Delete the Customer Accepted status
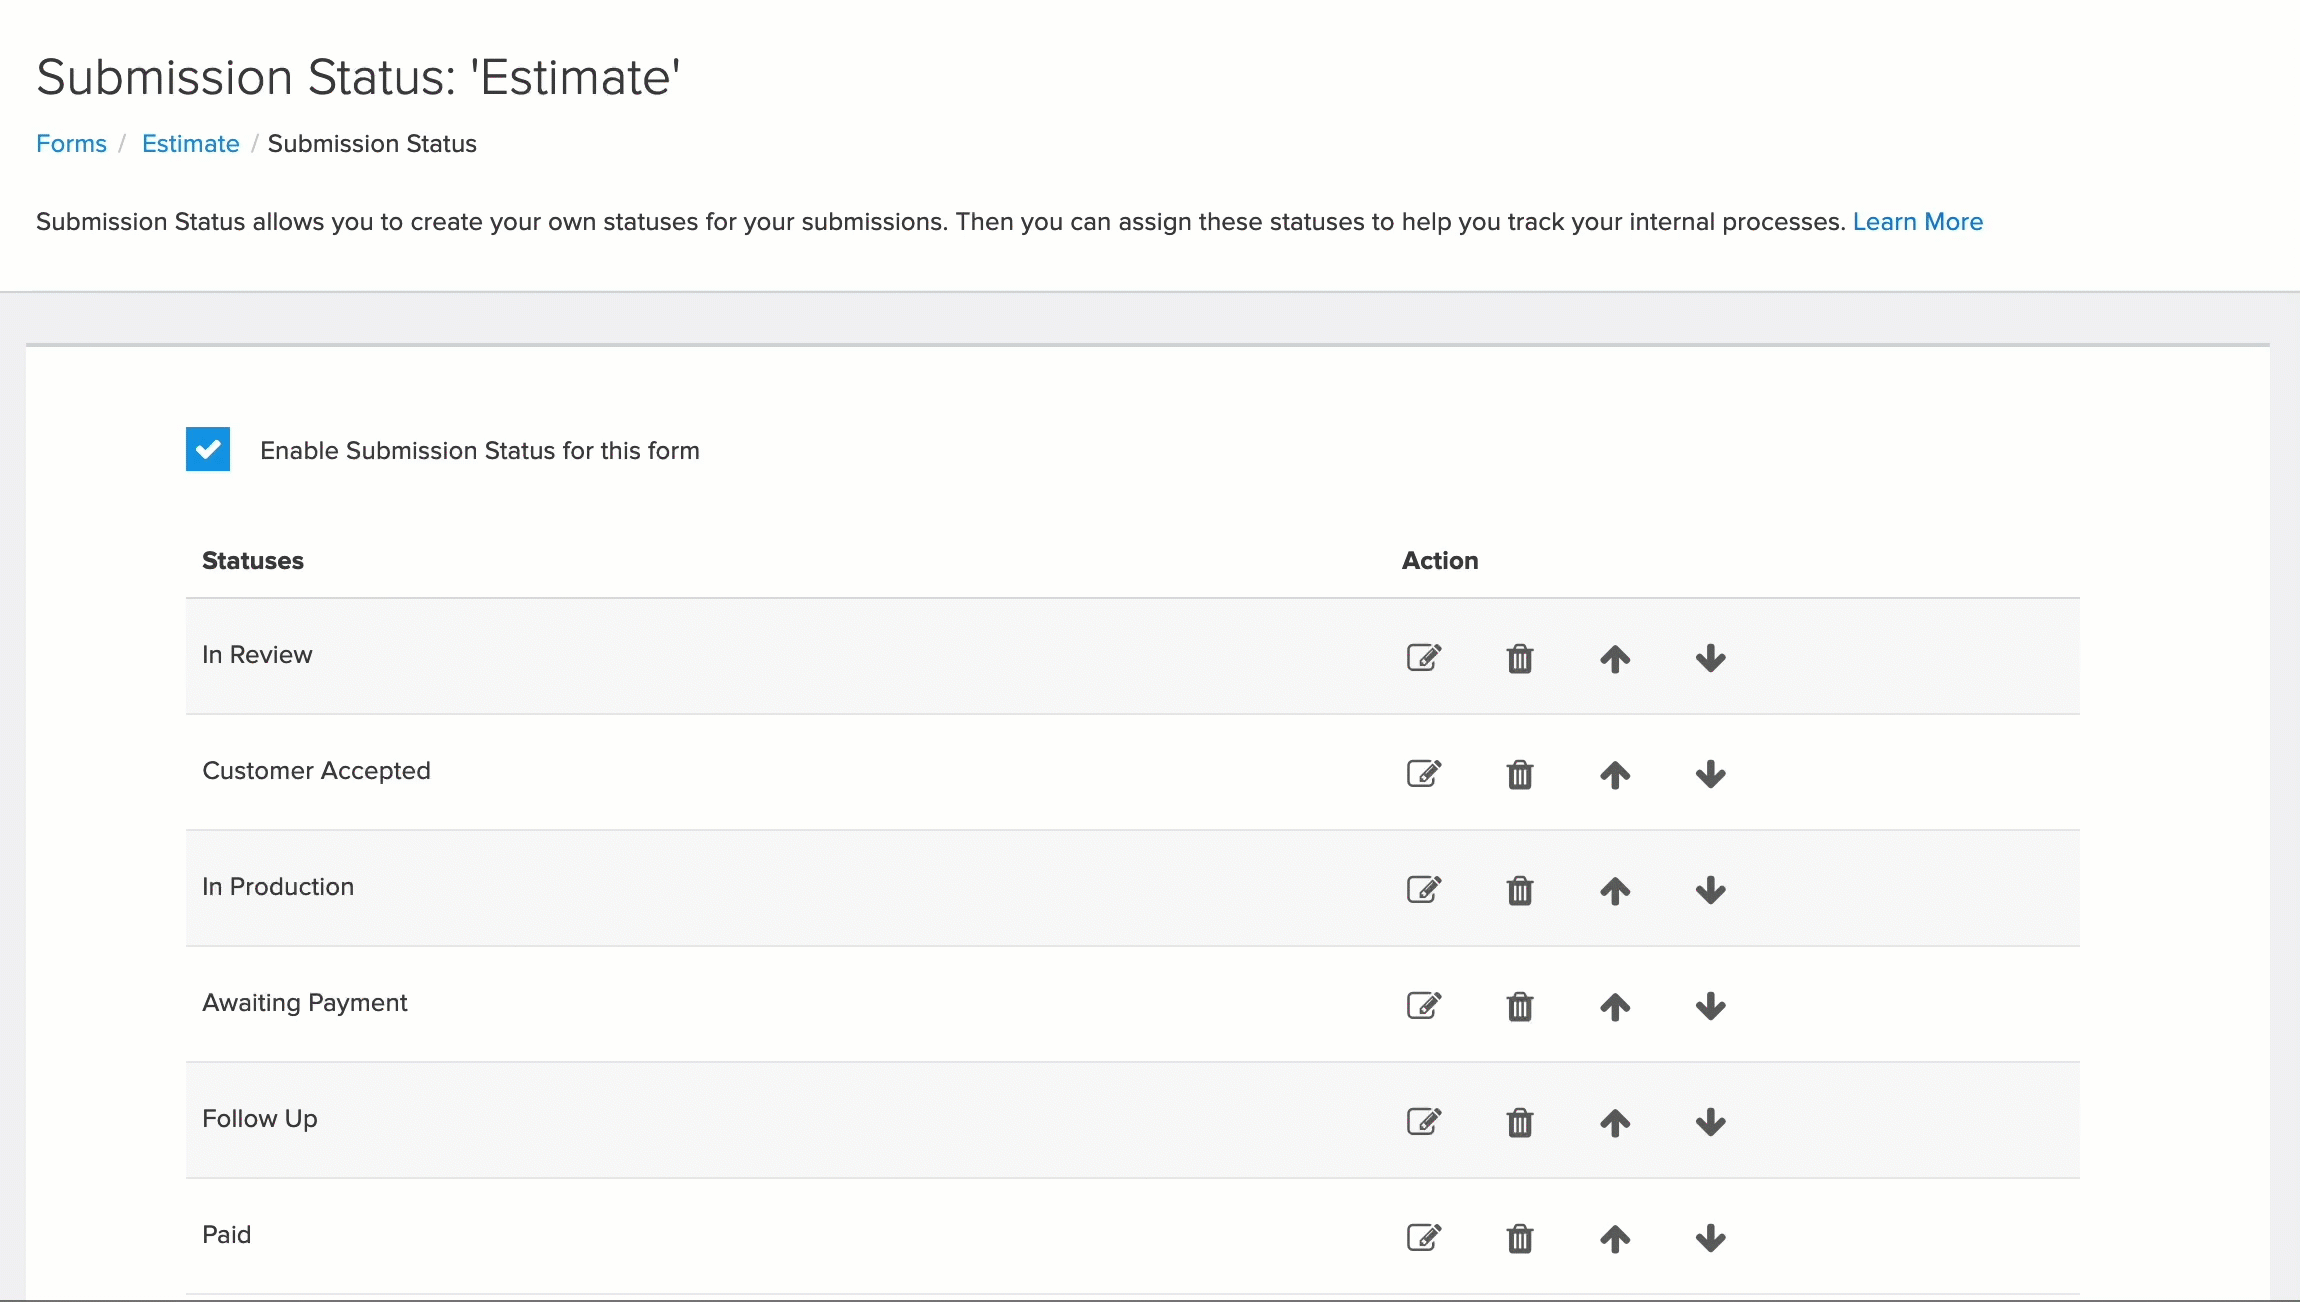Image resolution: width=2300 pixels, height=1302 pixels. click(1520, 774)
